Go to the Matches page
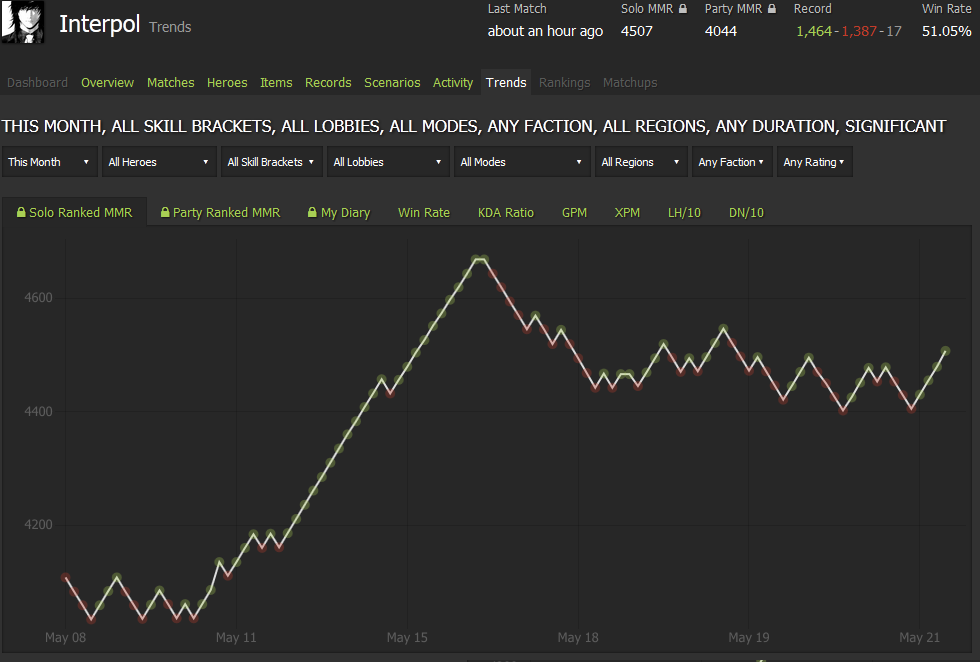The height and width of the screenshot is (662, 980). (171, 83)
